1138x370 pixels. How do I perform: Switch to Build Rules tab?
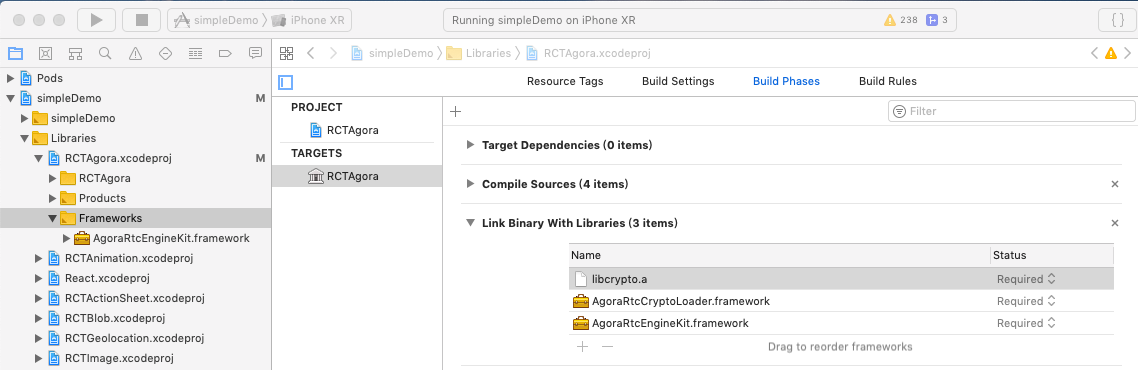888,81
